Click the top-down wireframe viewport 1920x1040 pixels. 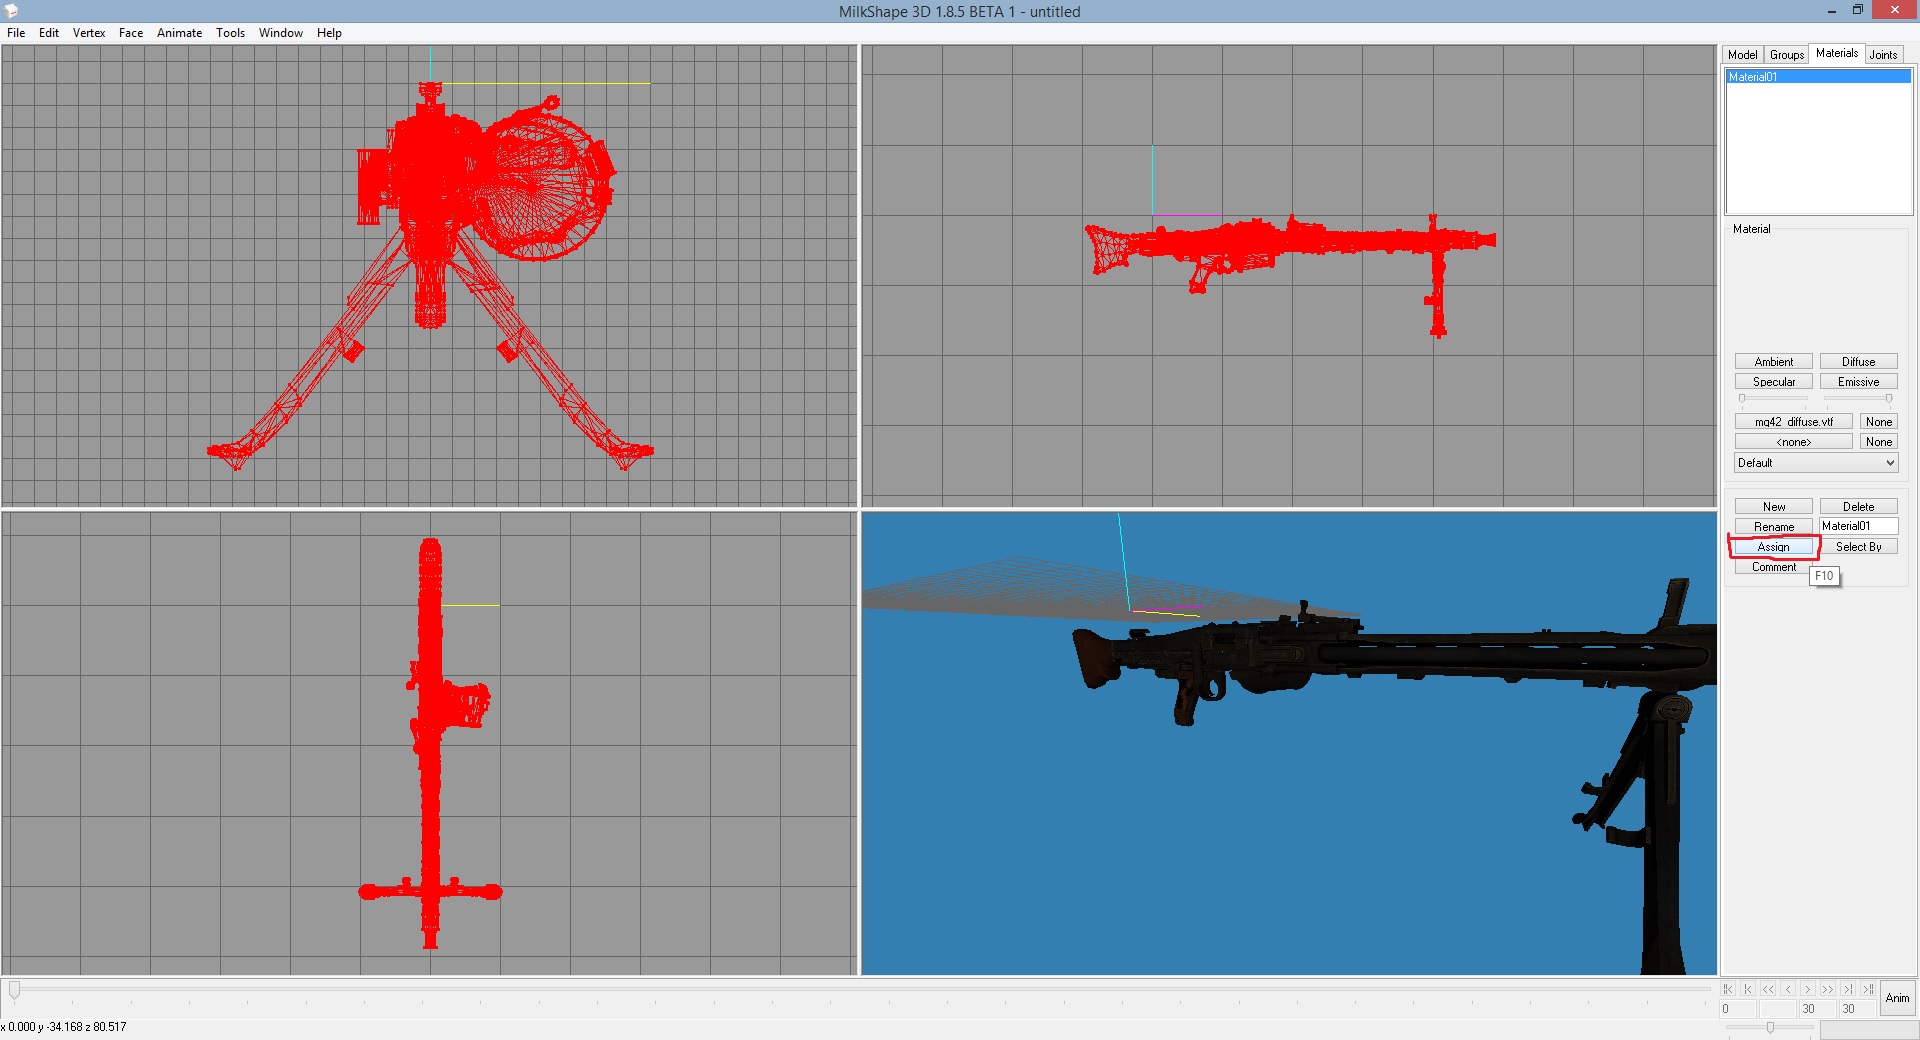(429, 743)
